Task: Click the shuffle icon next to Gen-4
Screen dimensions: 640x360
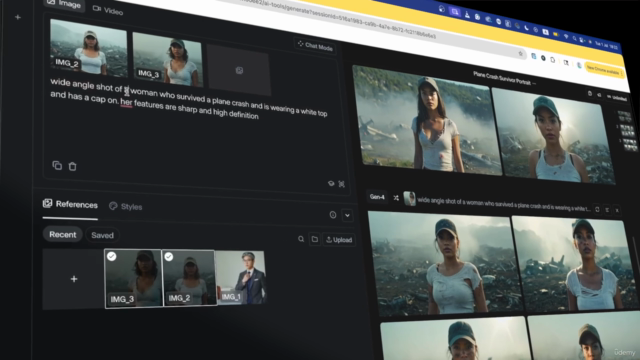Action: pyautogui.click(x=396, y=198)
